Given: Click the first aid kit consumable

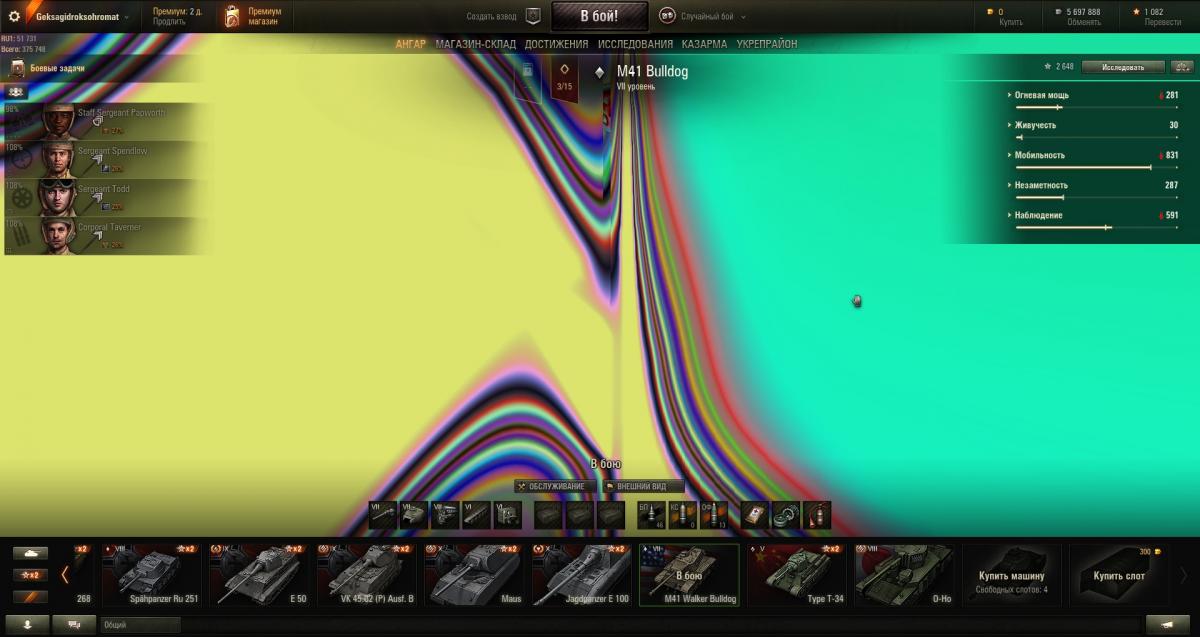Looking at the screenshot, I should pos(756,514).
